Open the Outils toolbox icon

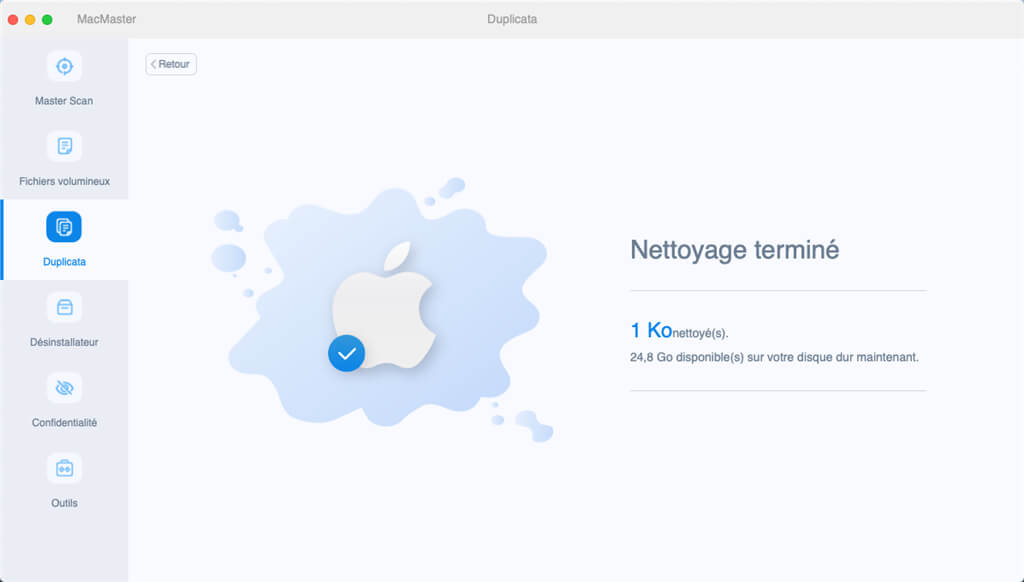[x=64, y=468]
